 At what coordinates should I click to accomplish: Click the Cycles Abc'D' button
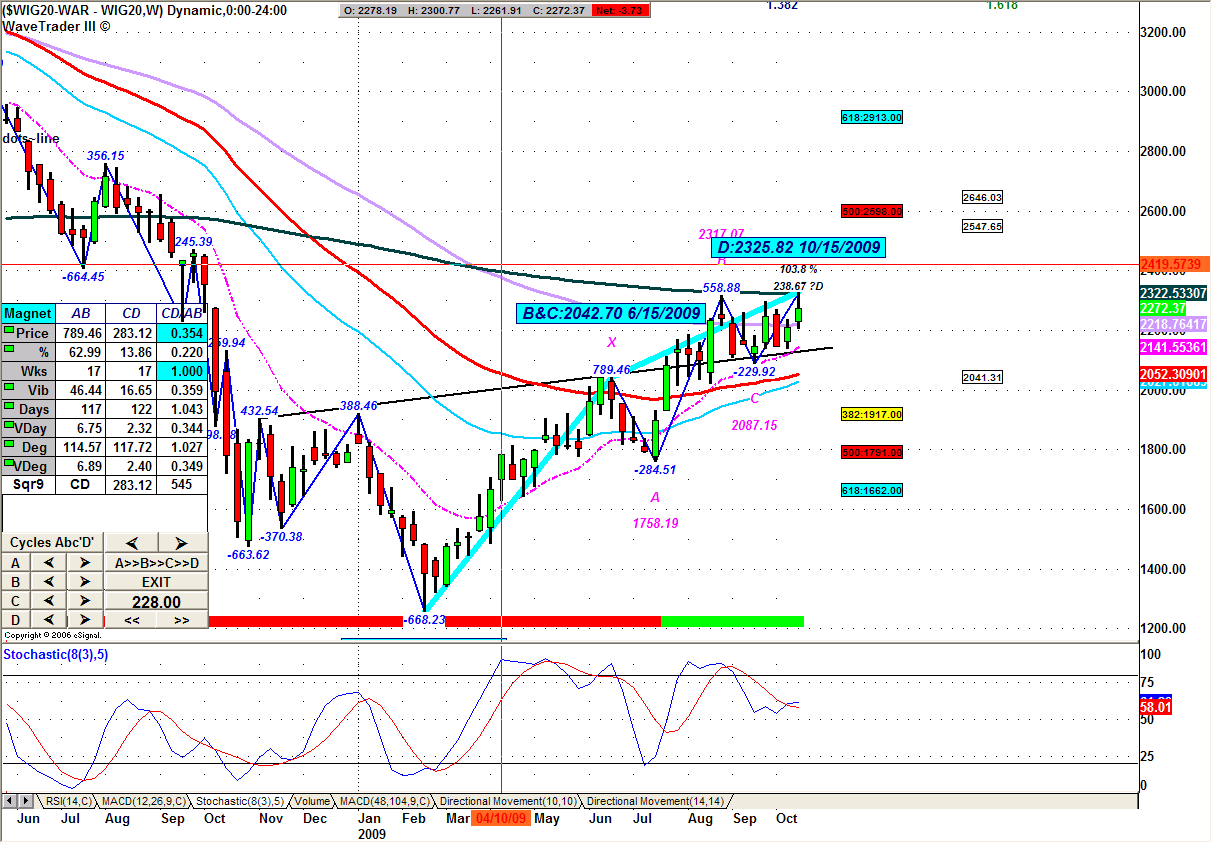point(52,543)
